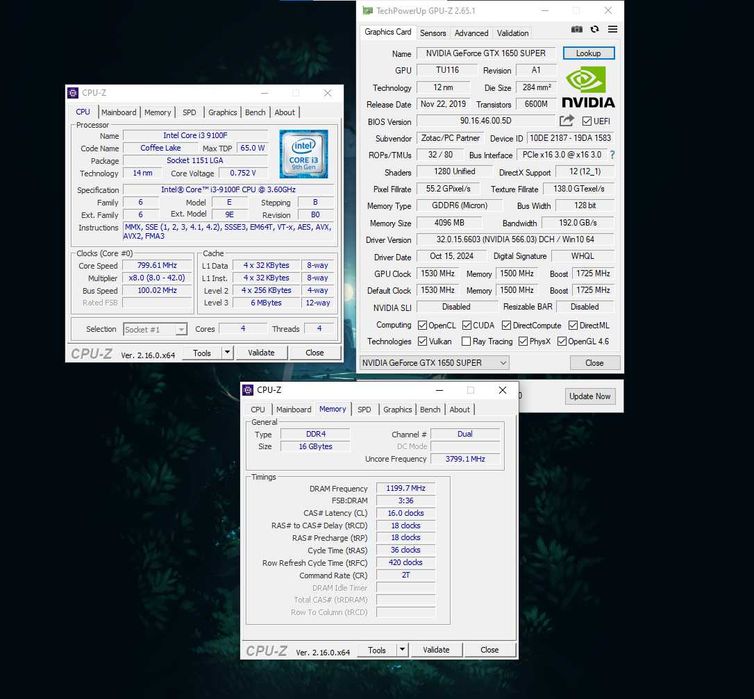Minimize the CPU-Z memory window
The image size is (754, 699).
tap(439, 390)
